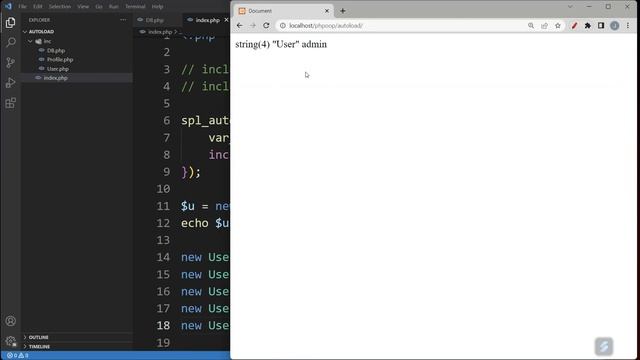Open the Chrome three-dot menu

click(628, 26)
